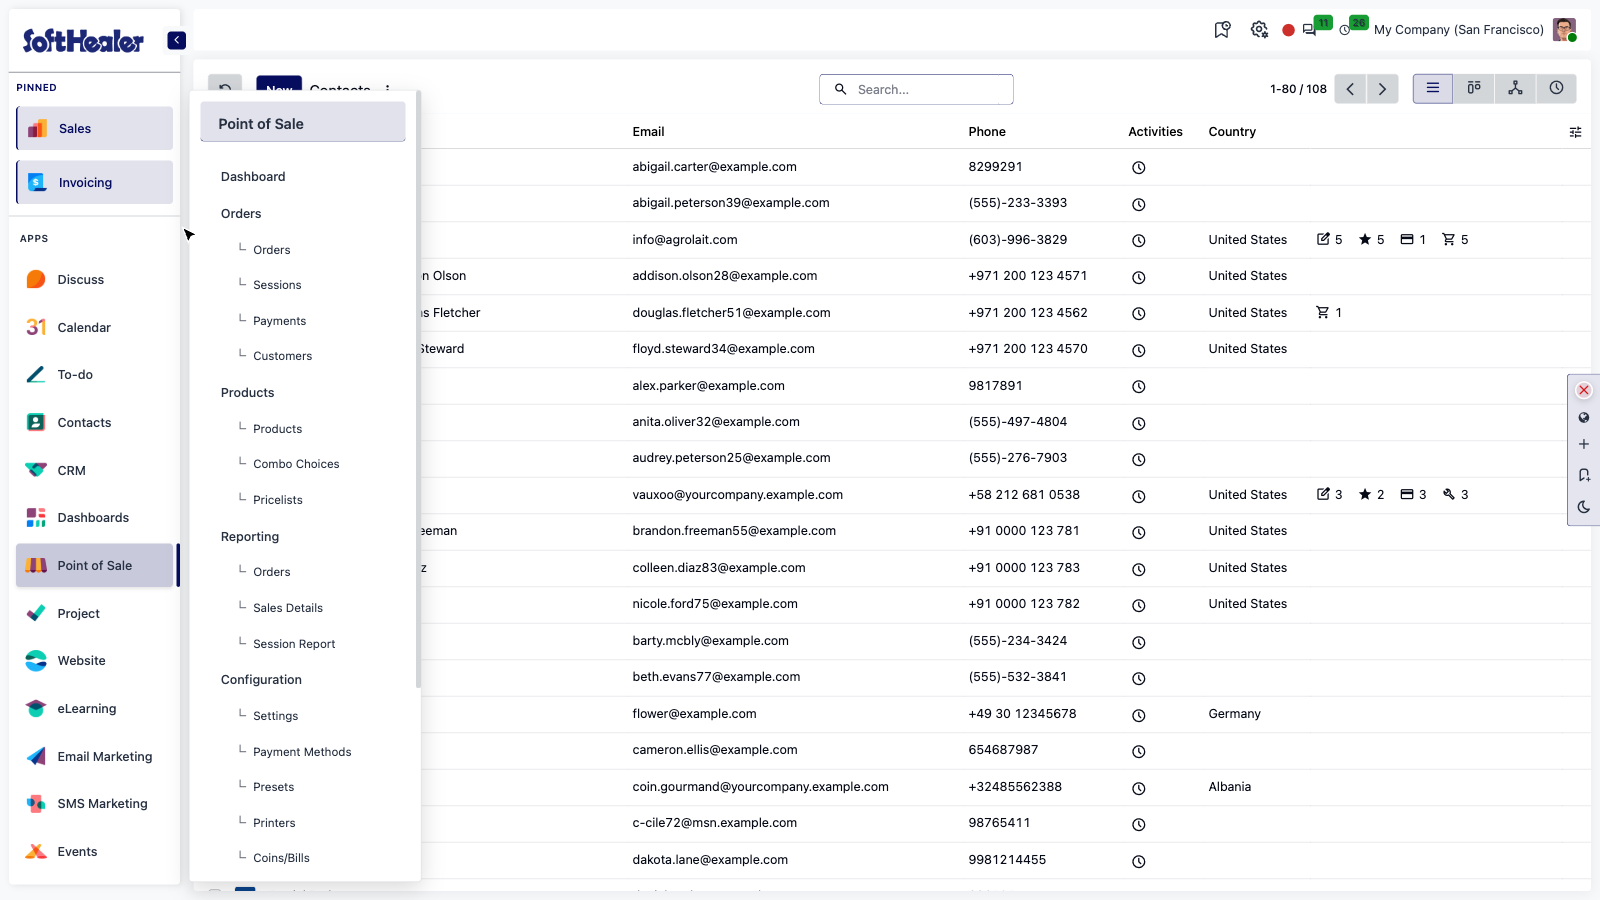
Task: Open column options adjust dropdown
Action: click(x=1575, y=132)
